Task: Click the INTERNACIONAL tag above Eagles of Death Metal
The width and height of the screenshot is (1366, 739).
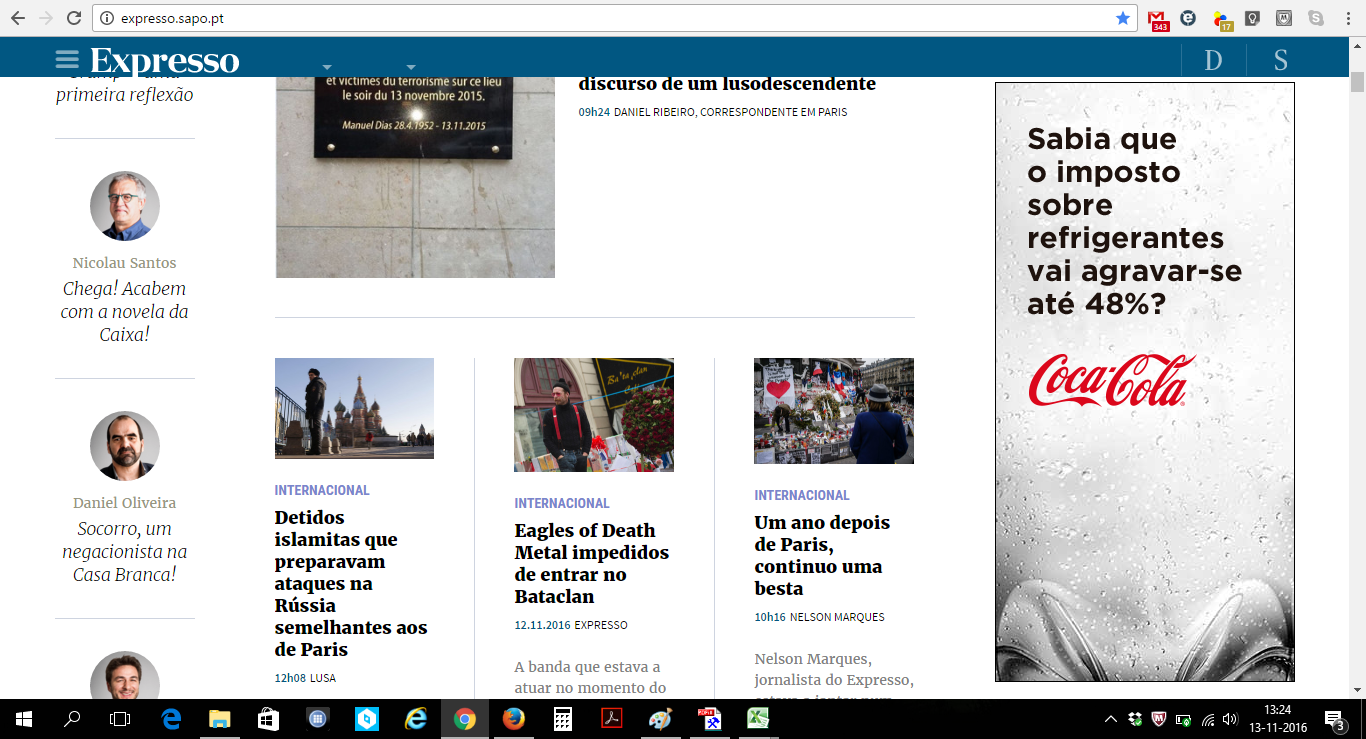Action: (562, 503)
